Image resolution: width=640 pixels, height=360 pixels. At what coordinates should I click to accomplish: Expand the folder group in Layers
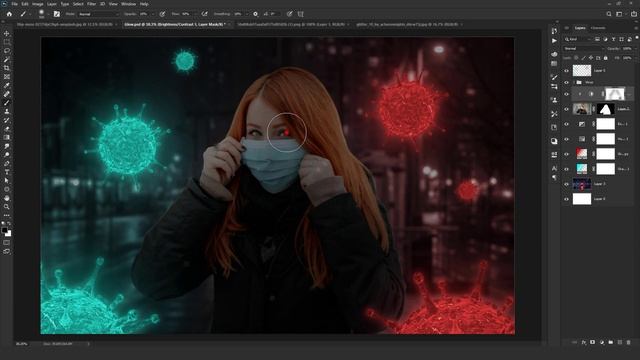click(x=574, y=82)
